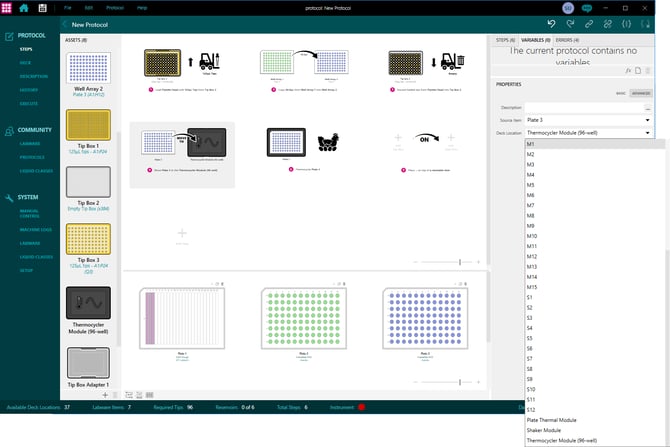670x447 pixels.
Task: Go to the Home screen icon
Action: 24,8
